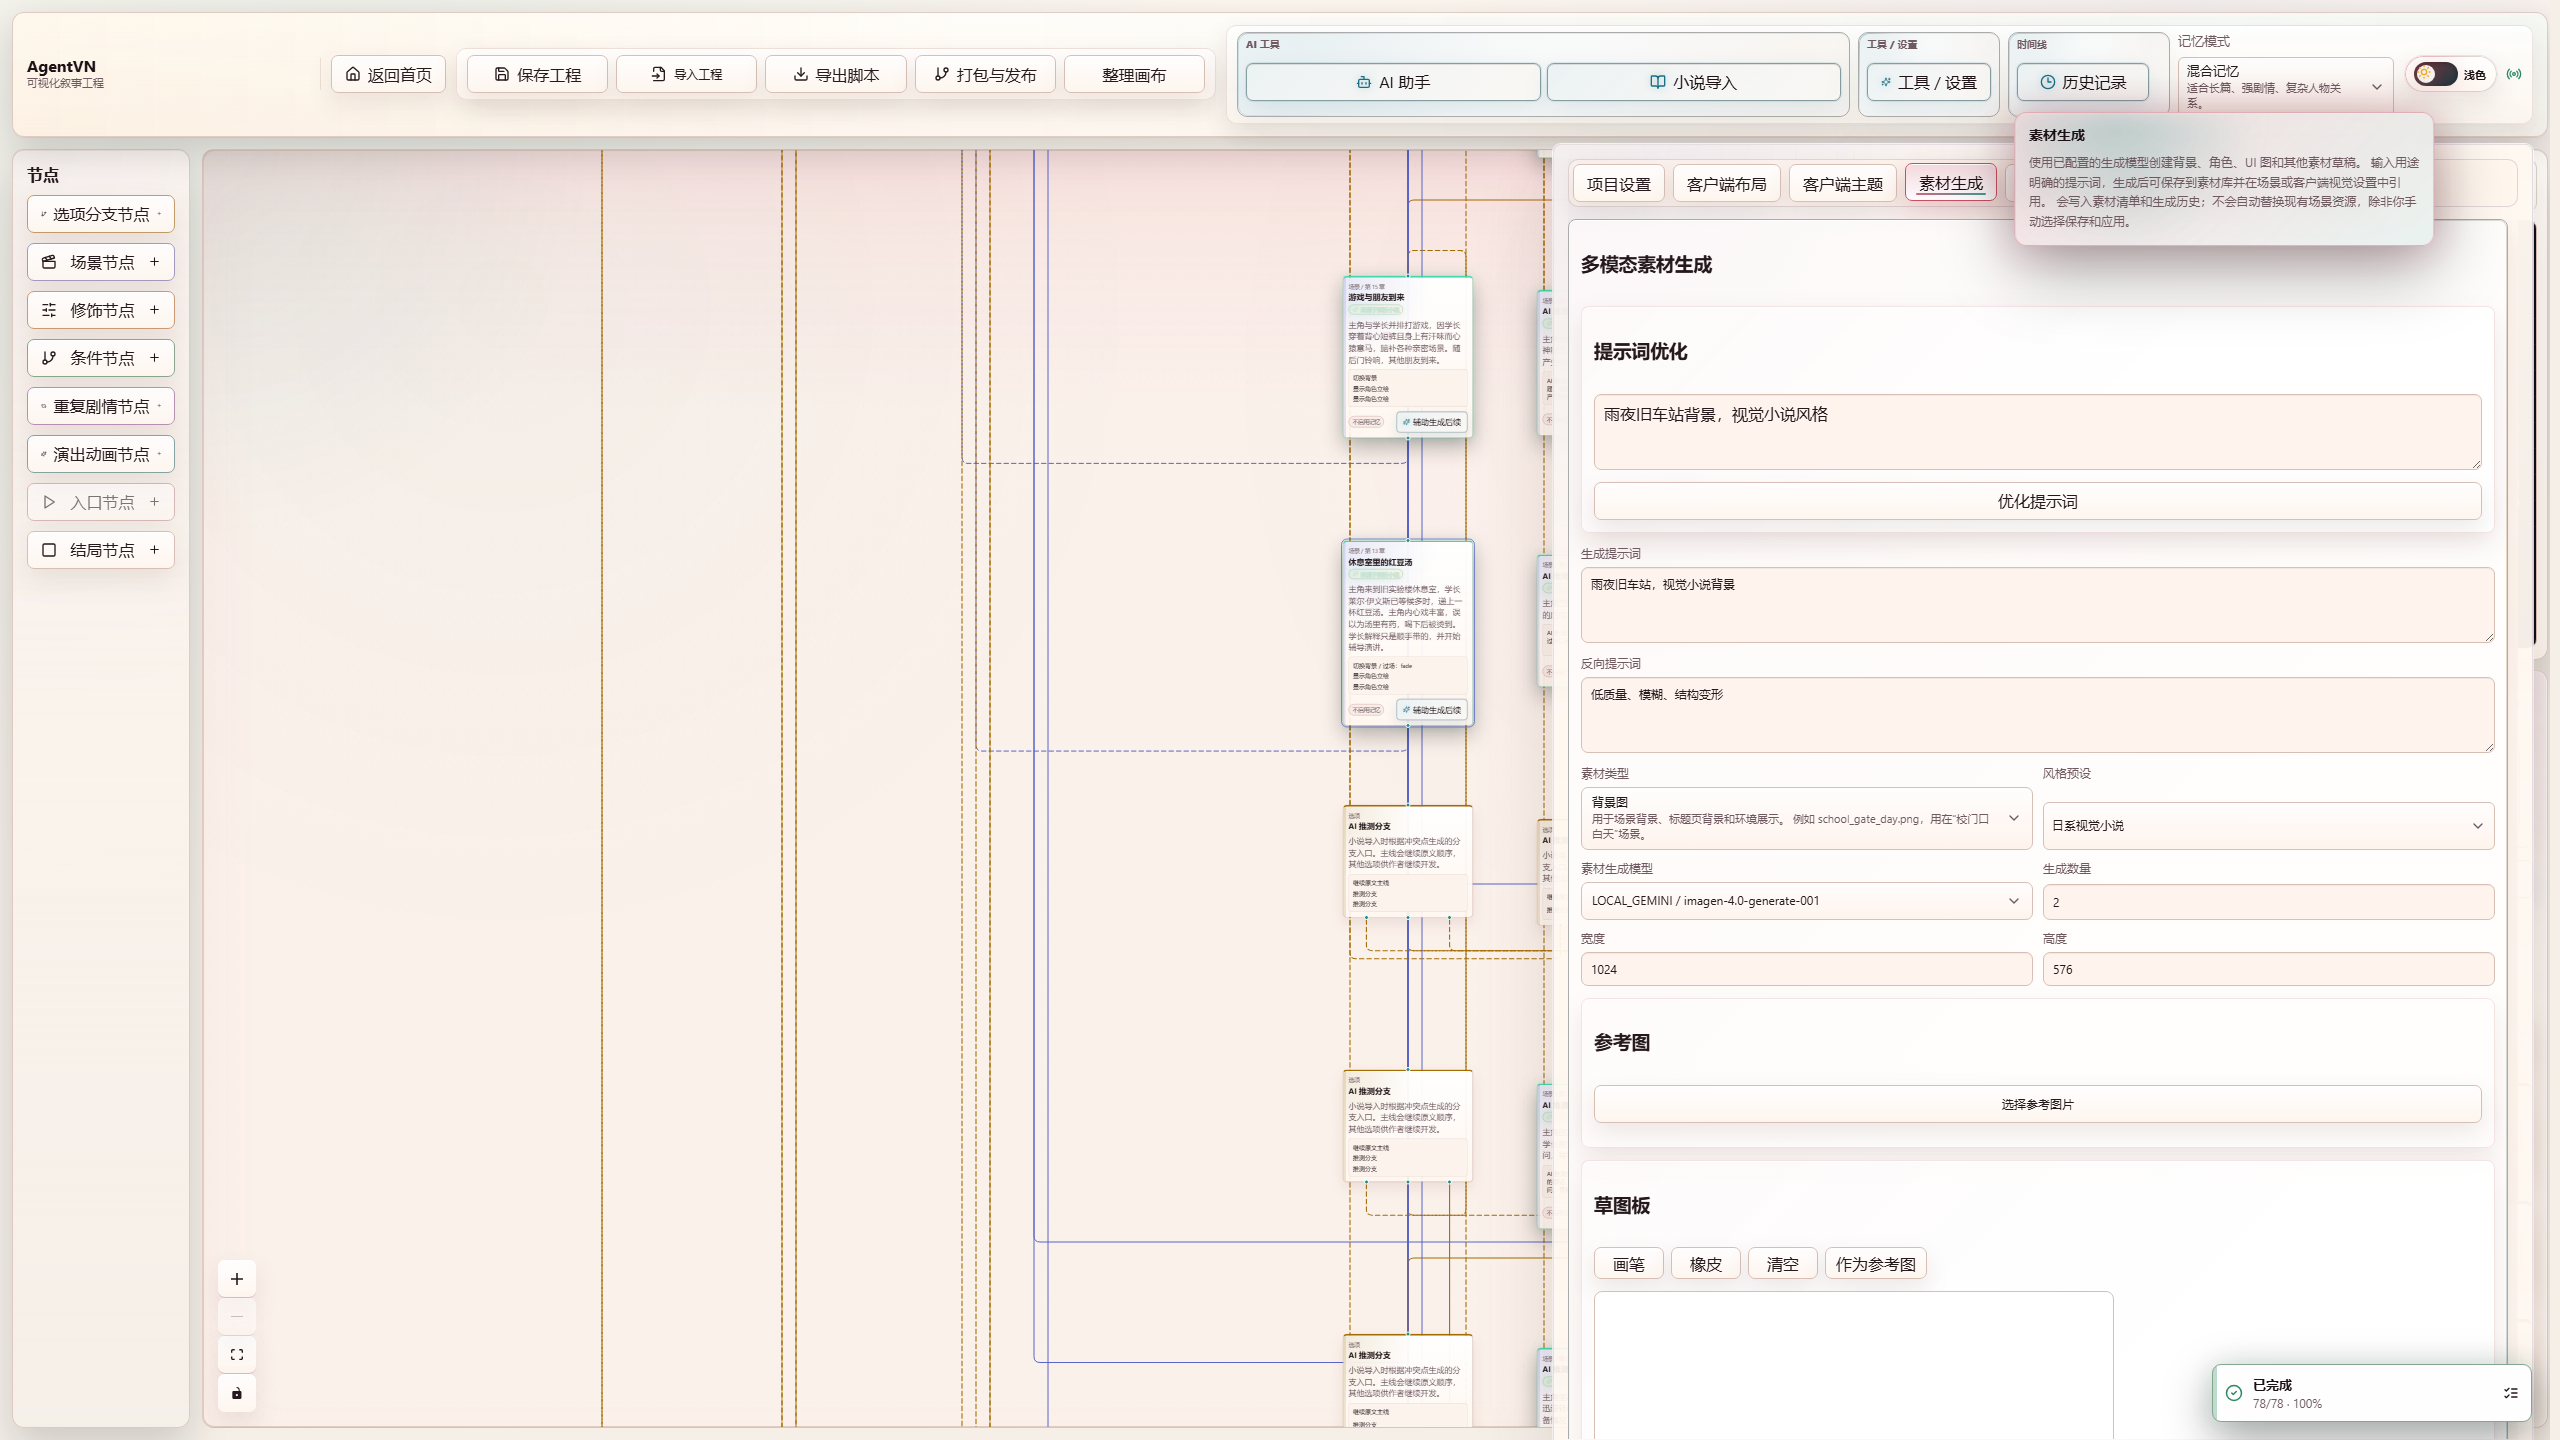Select the 素材生成 tab
2560x1440 pixels.
click(x=1950, y=183)
